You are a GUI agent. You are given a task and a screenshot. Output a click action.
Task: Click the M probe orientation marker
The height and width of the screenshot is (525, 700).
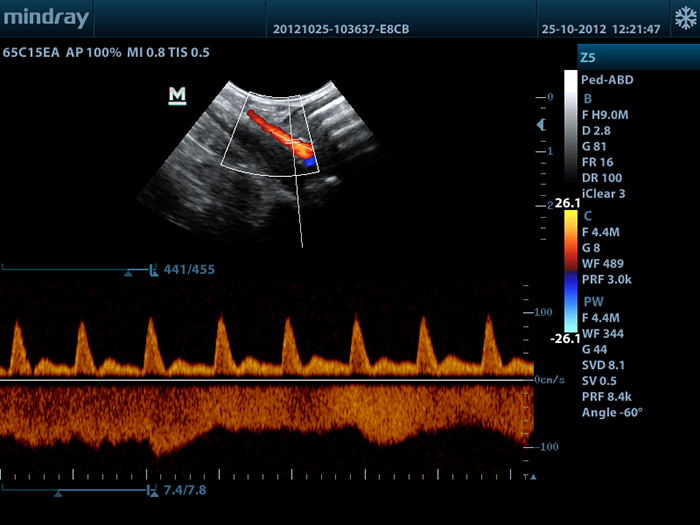(177, 95)
